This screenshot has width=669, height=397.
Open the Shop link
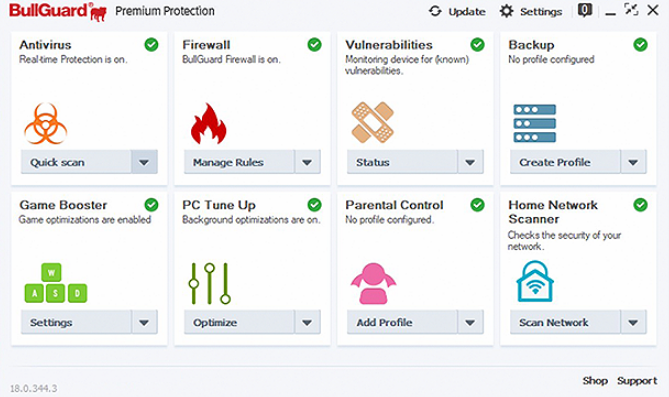coord(595,380)
